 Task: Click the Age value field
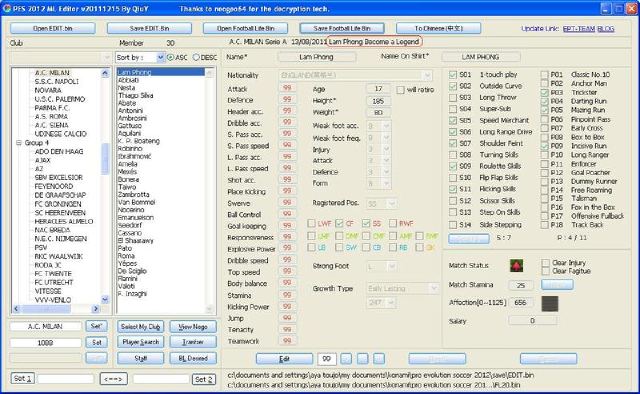click(378, 89)
